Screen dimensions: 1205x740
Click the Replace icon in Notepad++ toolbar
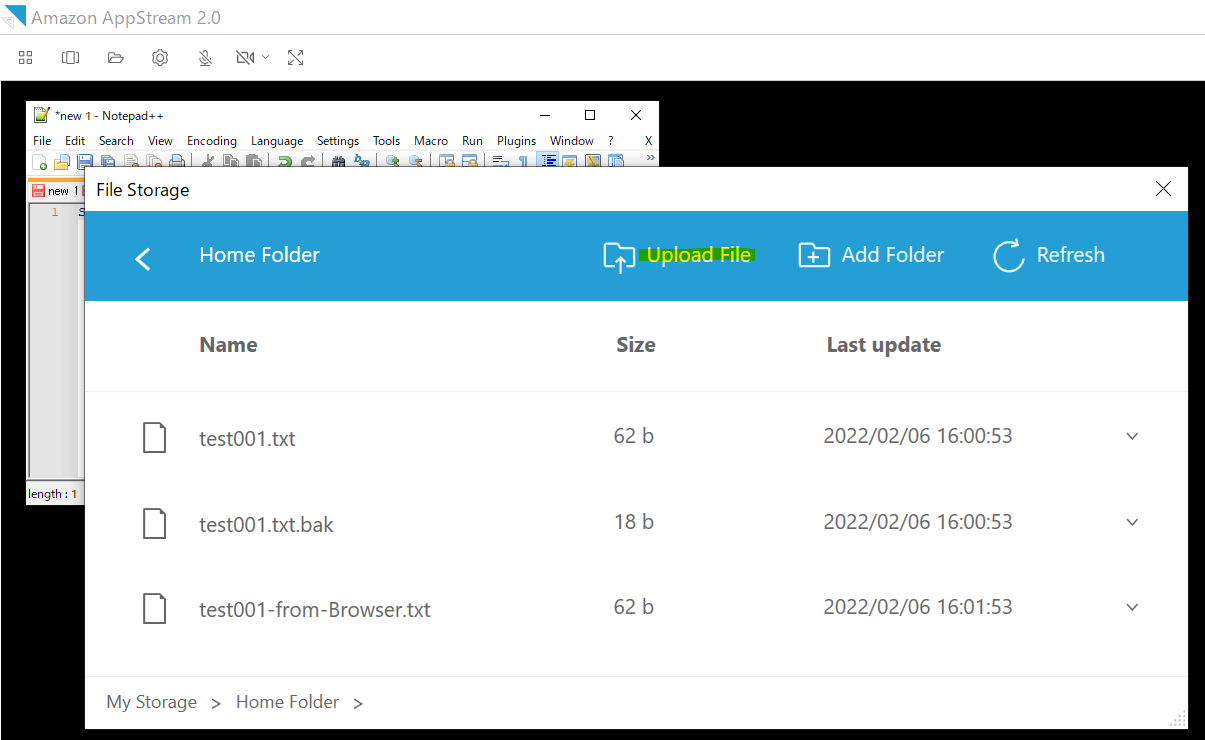(x=361, y=161)
